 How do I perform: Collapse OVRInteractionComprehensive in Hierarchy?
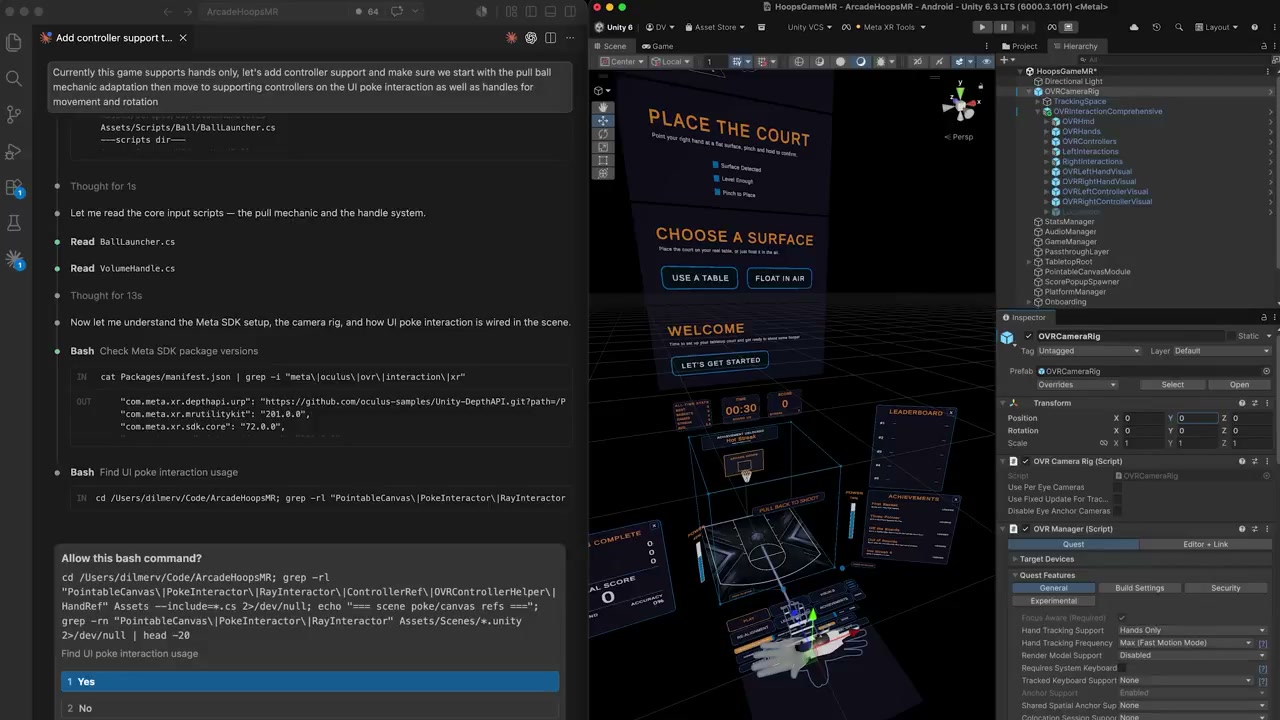1037,112
